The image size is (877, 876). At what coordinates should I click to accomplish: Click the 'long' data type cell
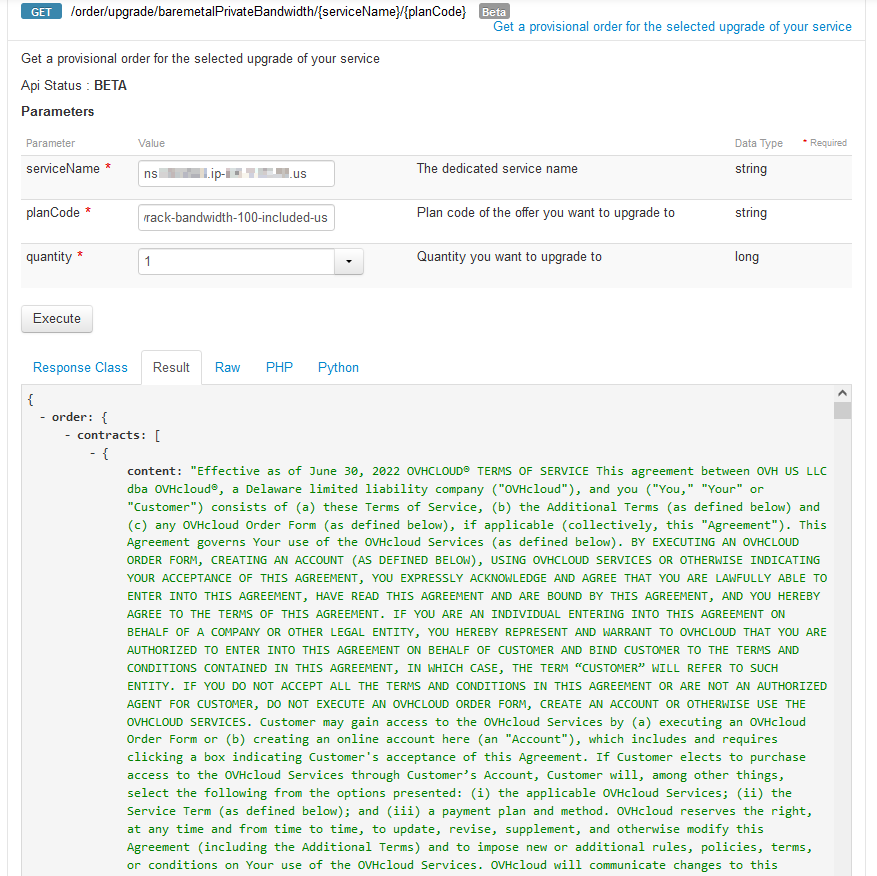(747, 257)
